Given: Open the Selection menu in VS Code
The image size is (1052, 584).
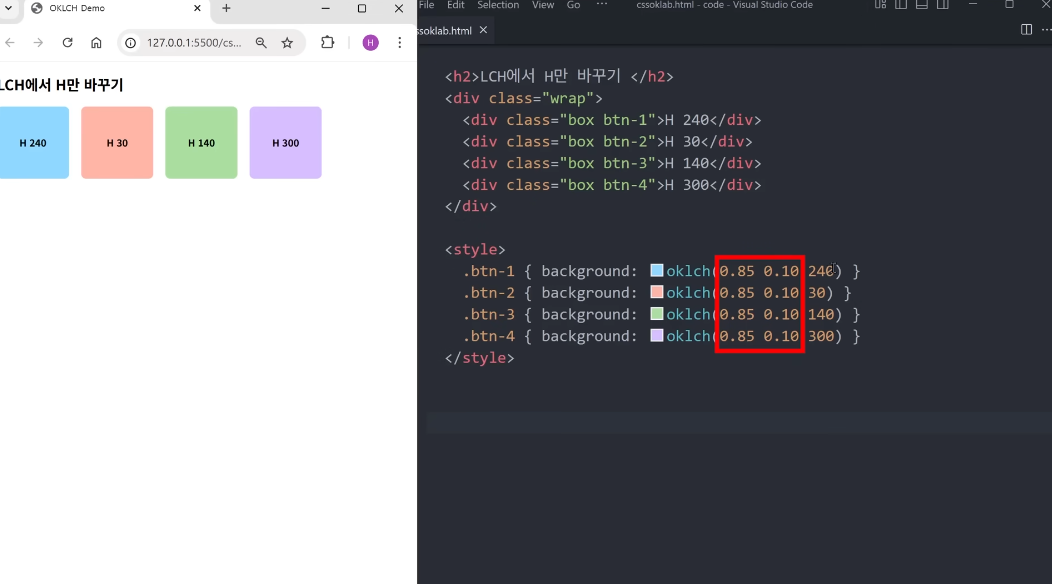Looking at the screenshot, I should pos(498,5).
